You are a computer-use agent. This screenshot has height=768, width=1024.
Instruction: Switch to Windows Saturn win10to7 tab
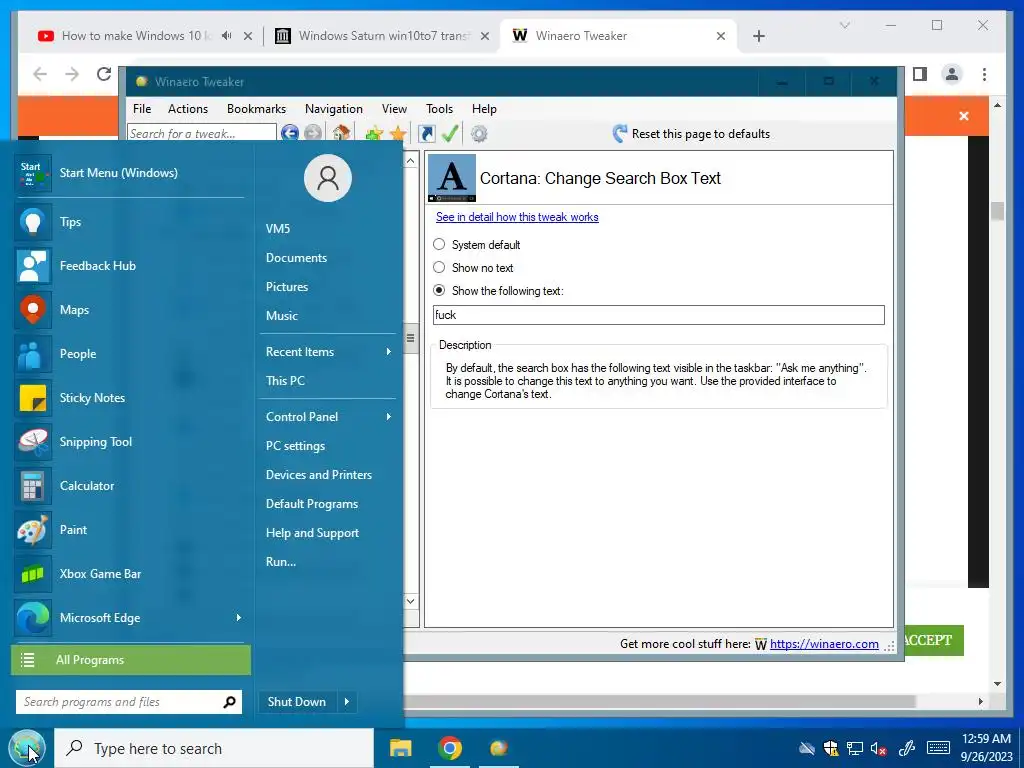pos(383,36)
